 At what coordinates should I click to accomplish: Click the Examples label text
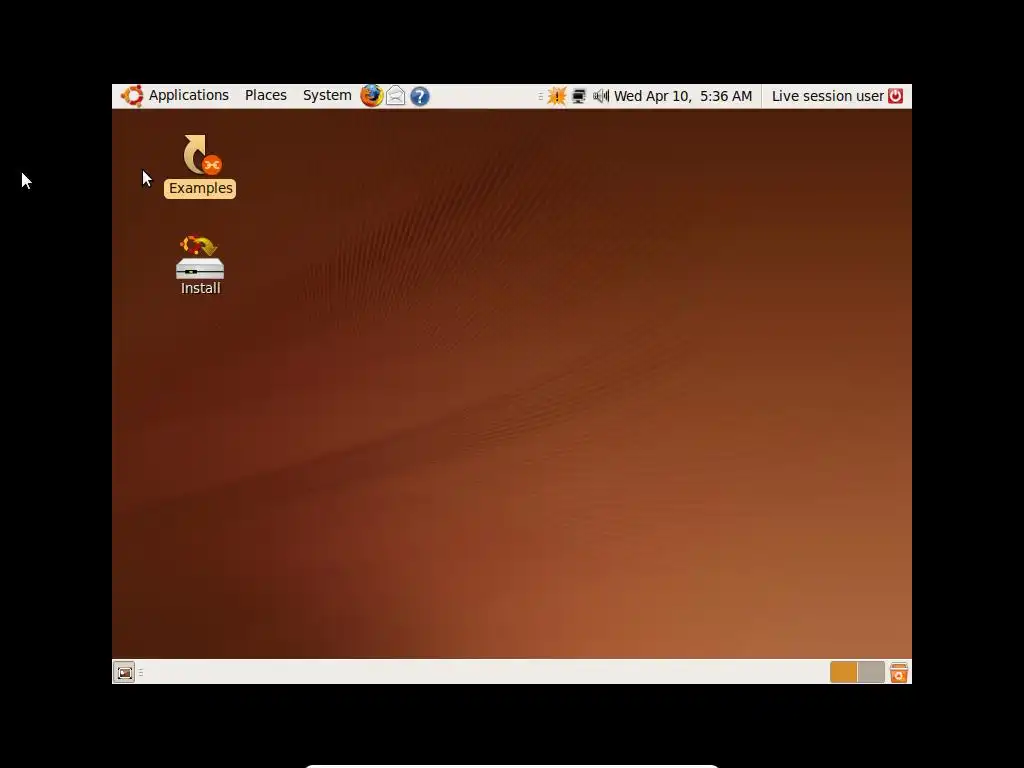click(200, 188)
